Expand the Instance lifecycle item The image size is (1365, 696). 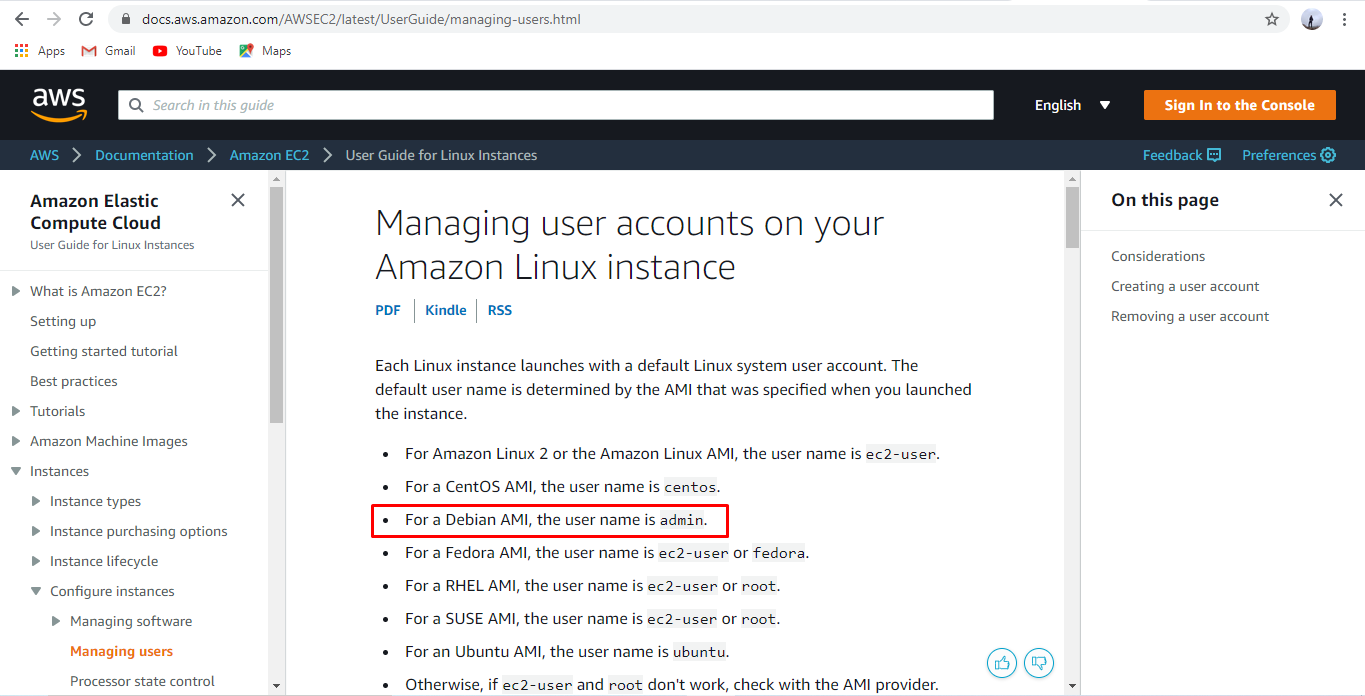(x=36, y=561)
